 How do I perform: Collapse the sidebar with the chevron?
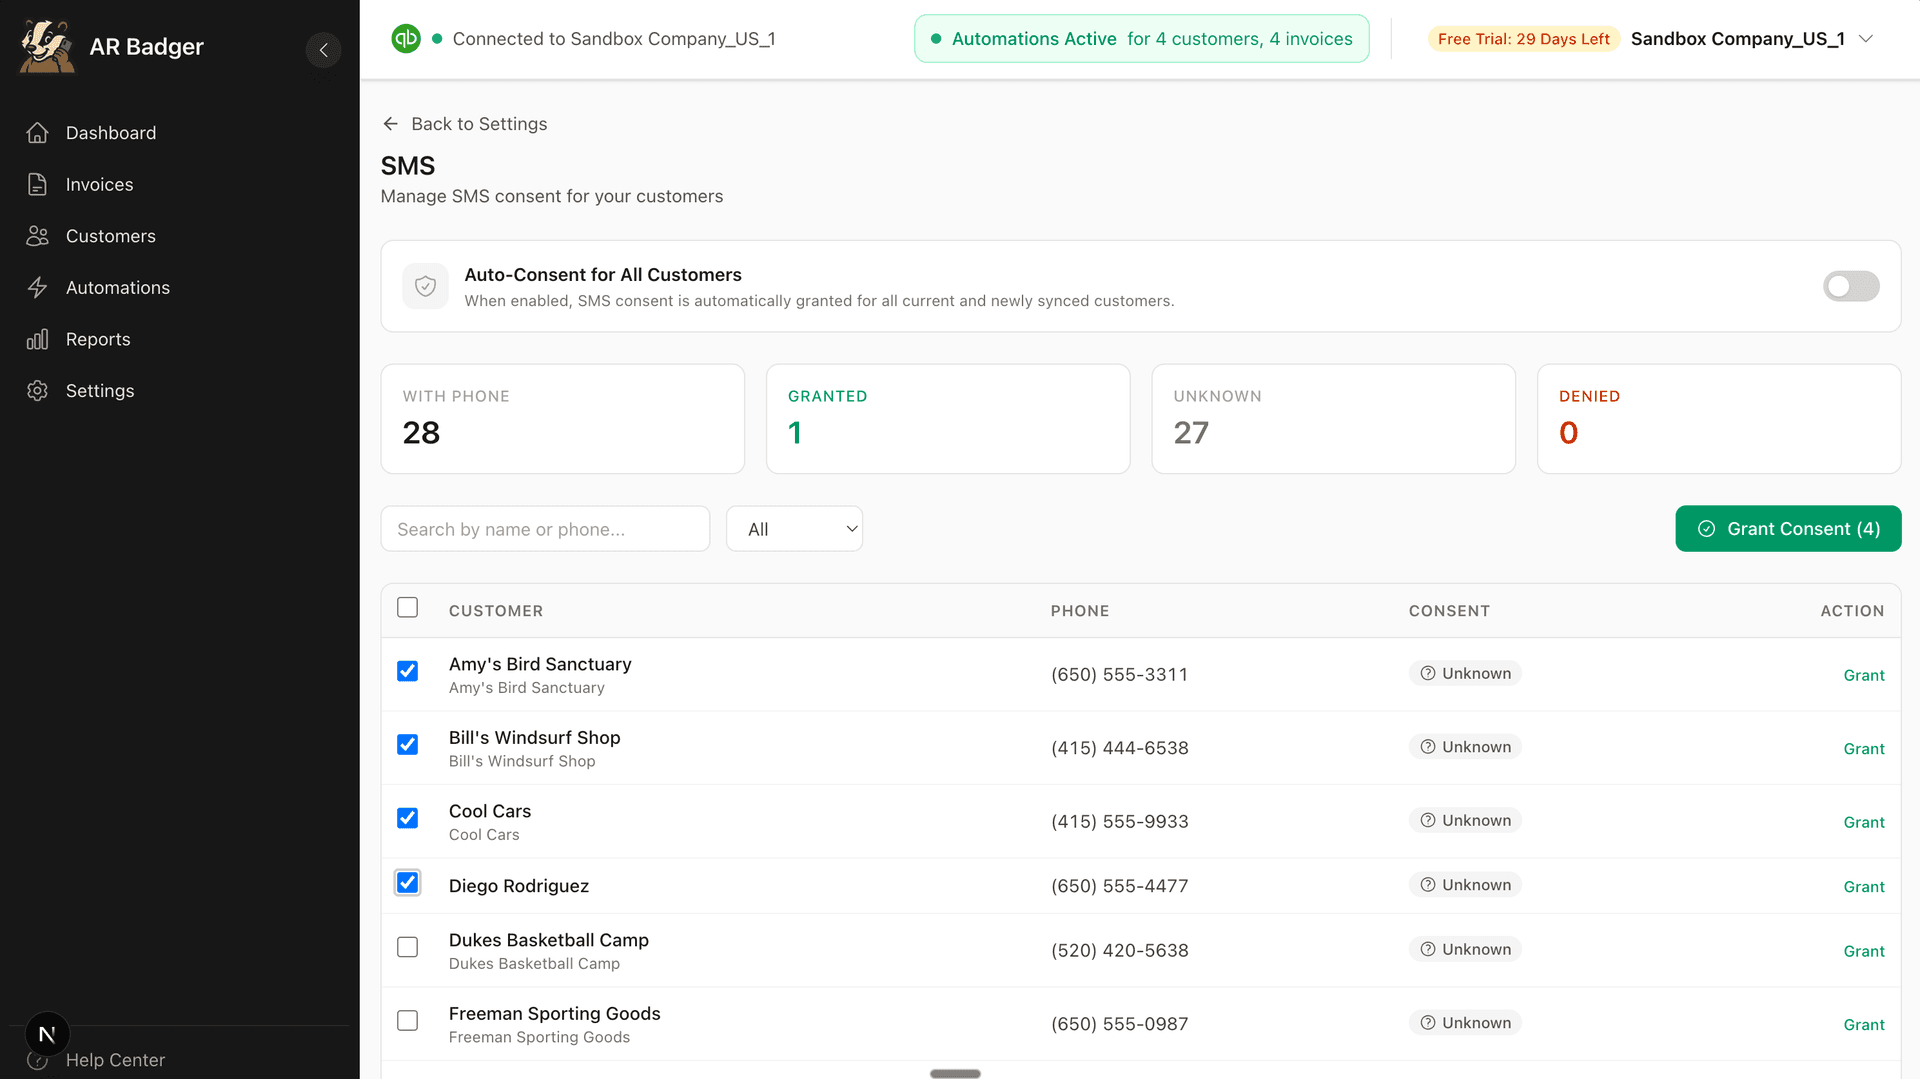click(x=323, y=50)
